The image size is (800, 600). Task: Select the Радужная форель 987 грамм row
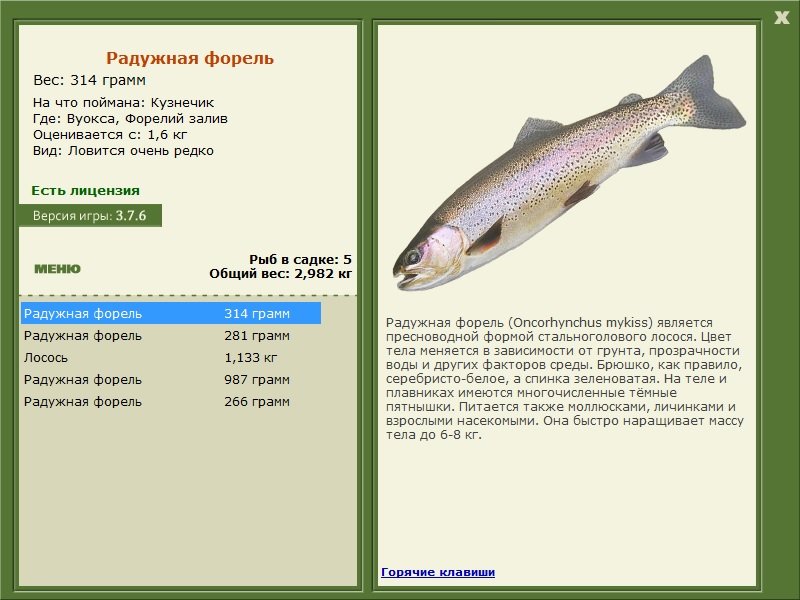(171, 380)
